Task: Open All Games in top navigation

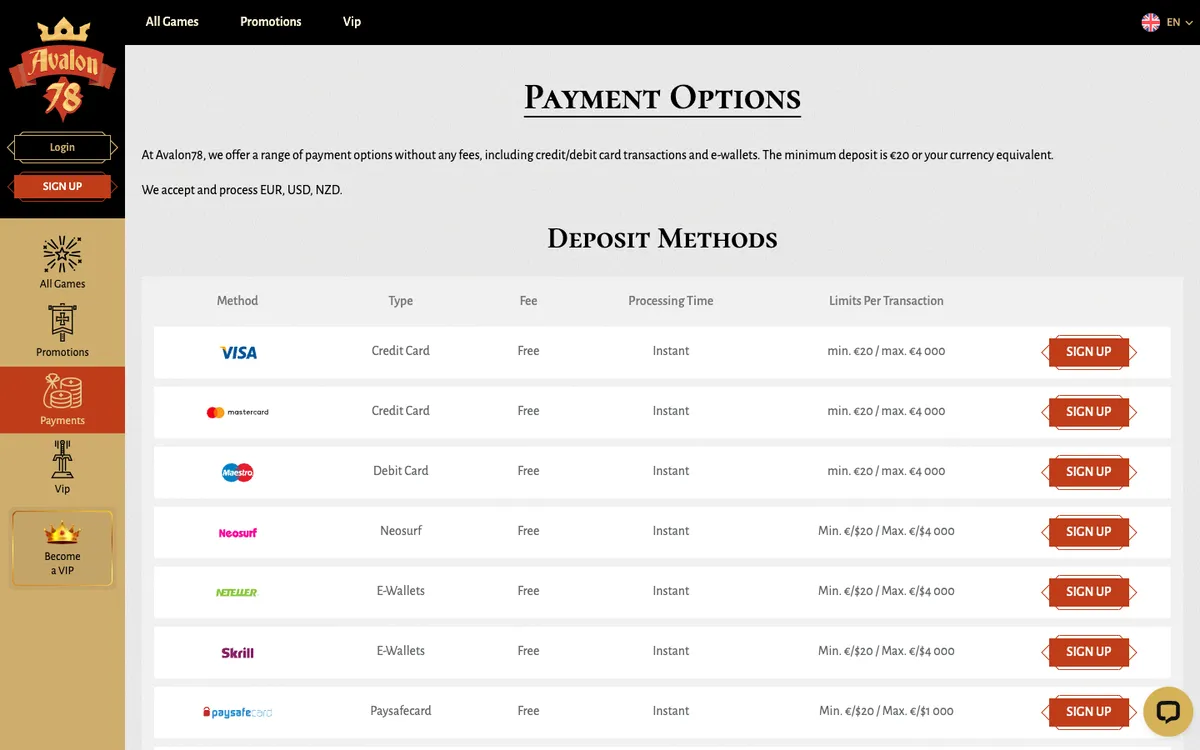Action: coord(172,21)
